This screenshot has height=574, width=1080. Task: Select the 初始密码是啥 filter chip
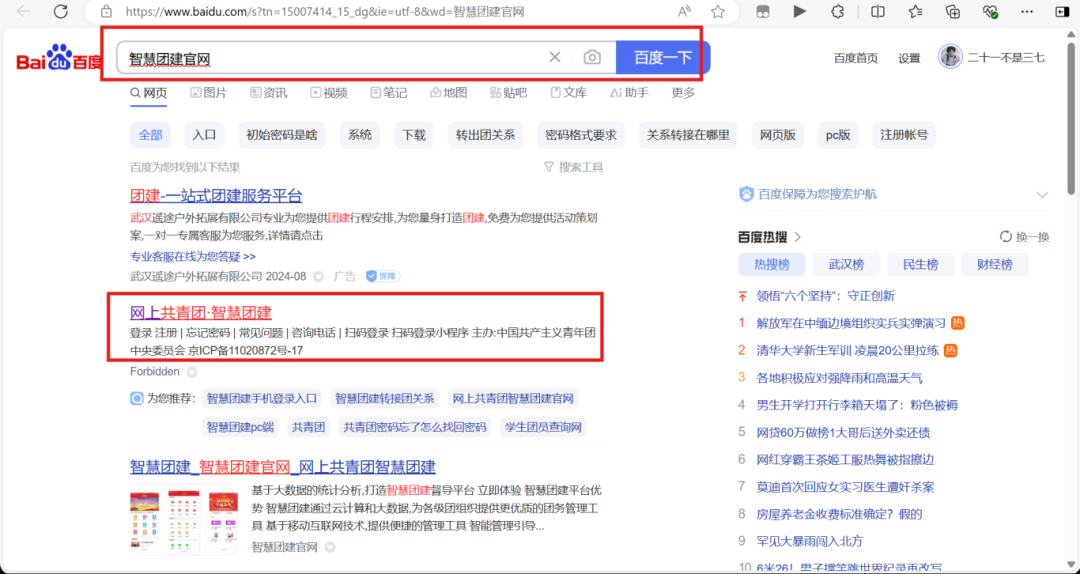point(282,135)
